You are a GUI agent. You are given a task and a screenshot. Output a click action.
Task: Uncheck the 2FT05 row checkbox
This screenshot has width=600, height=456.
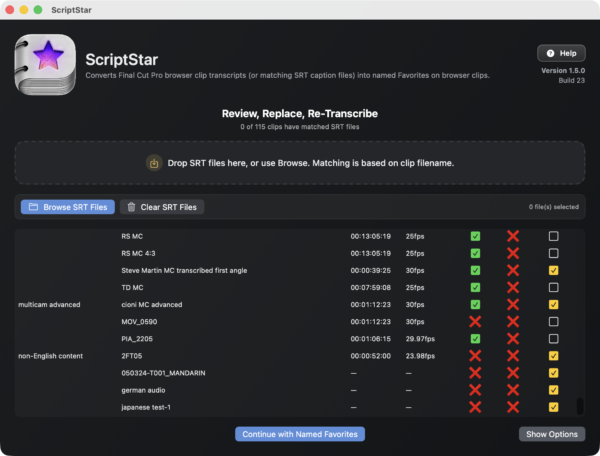click(553, 356)
